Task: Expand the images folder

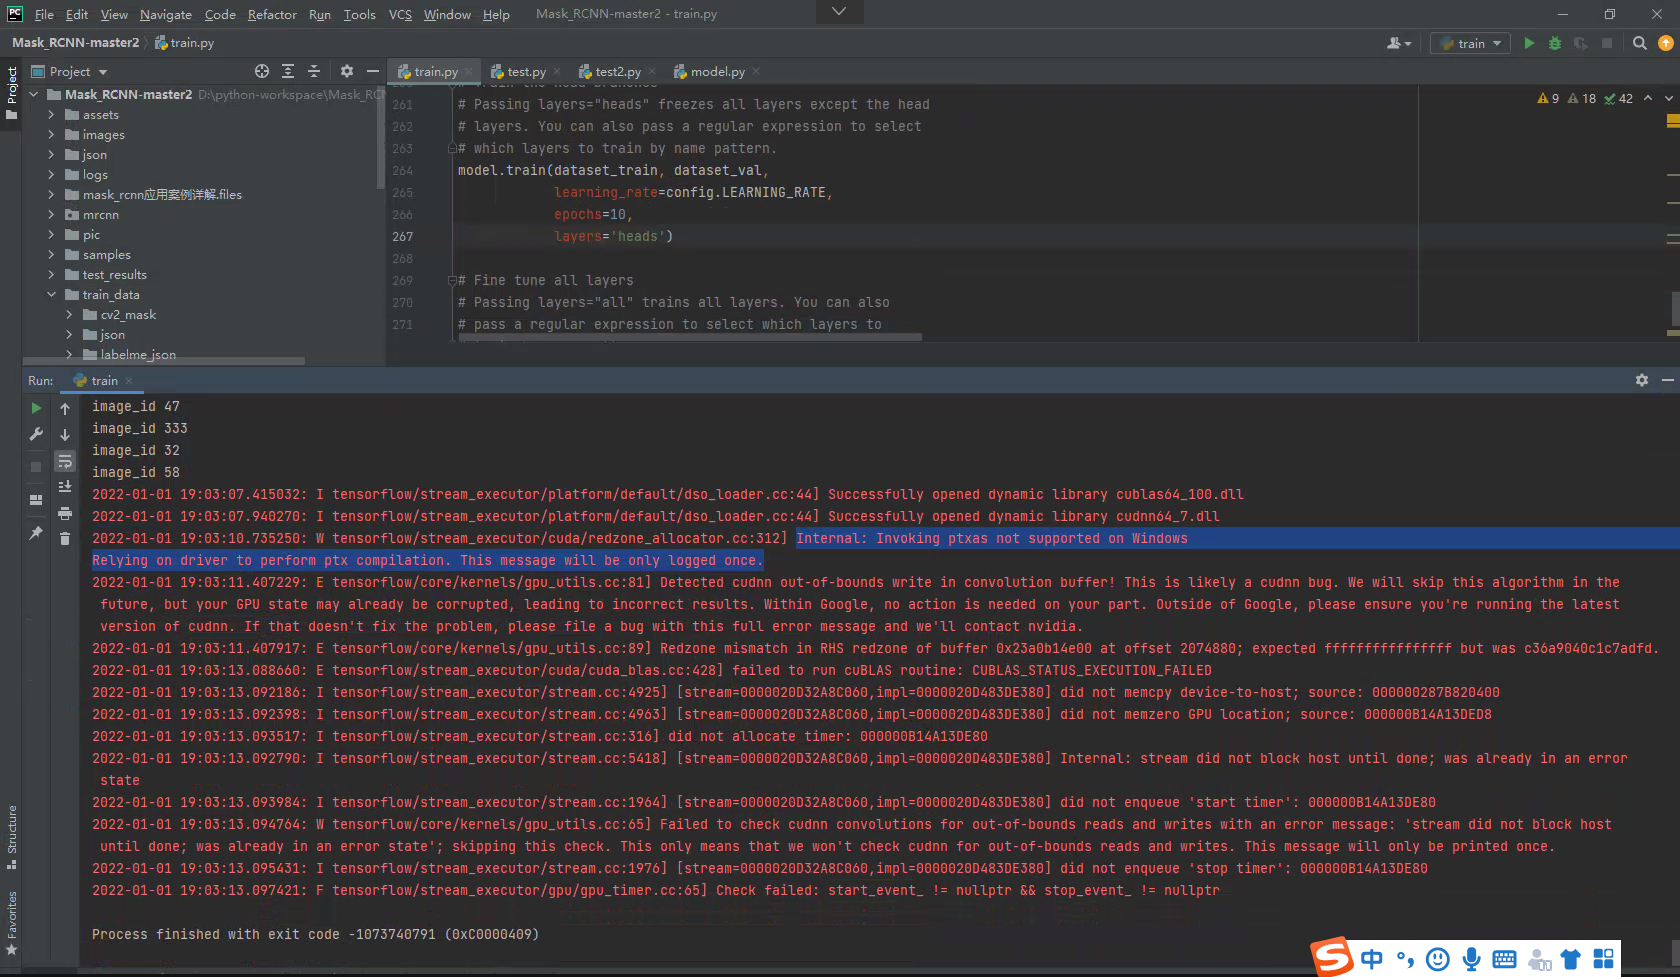Action: tap(51, 134)
